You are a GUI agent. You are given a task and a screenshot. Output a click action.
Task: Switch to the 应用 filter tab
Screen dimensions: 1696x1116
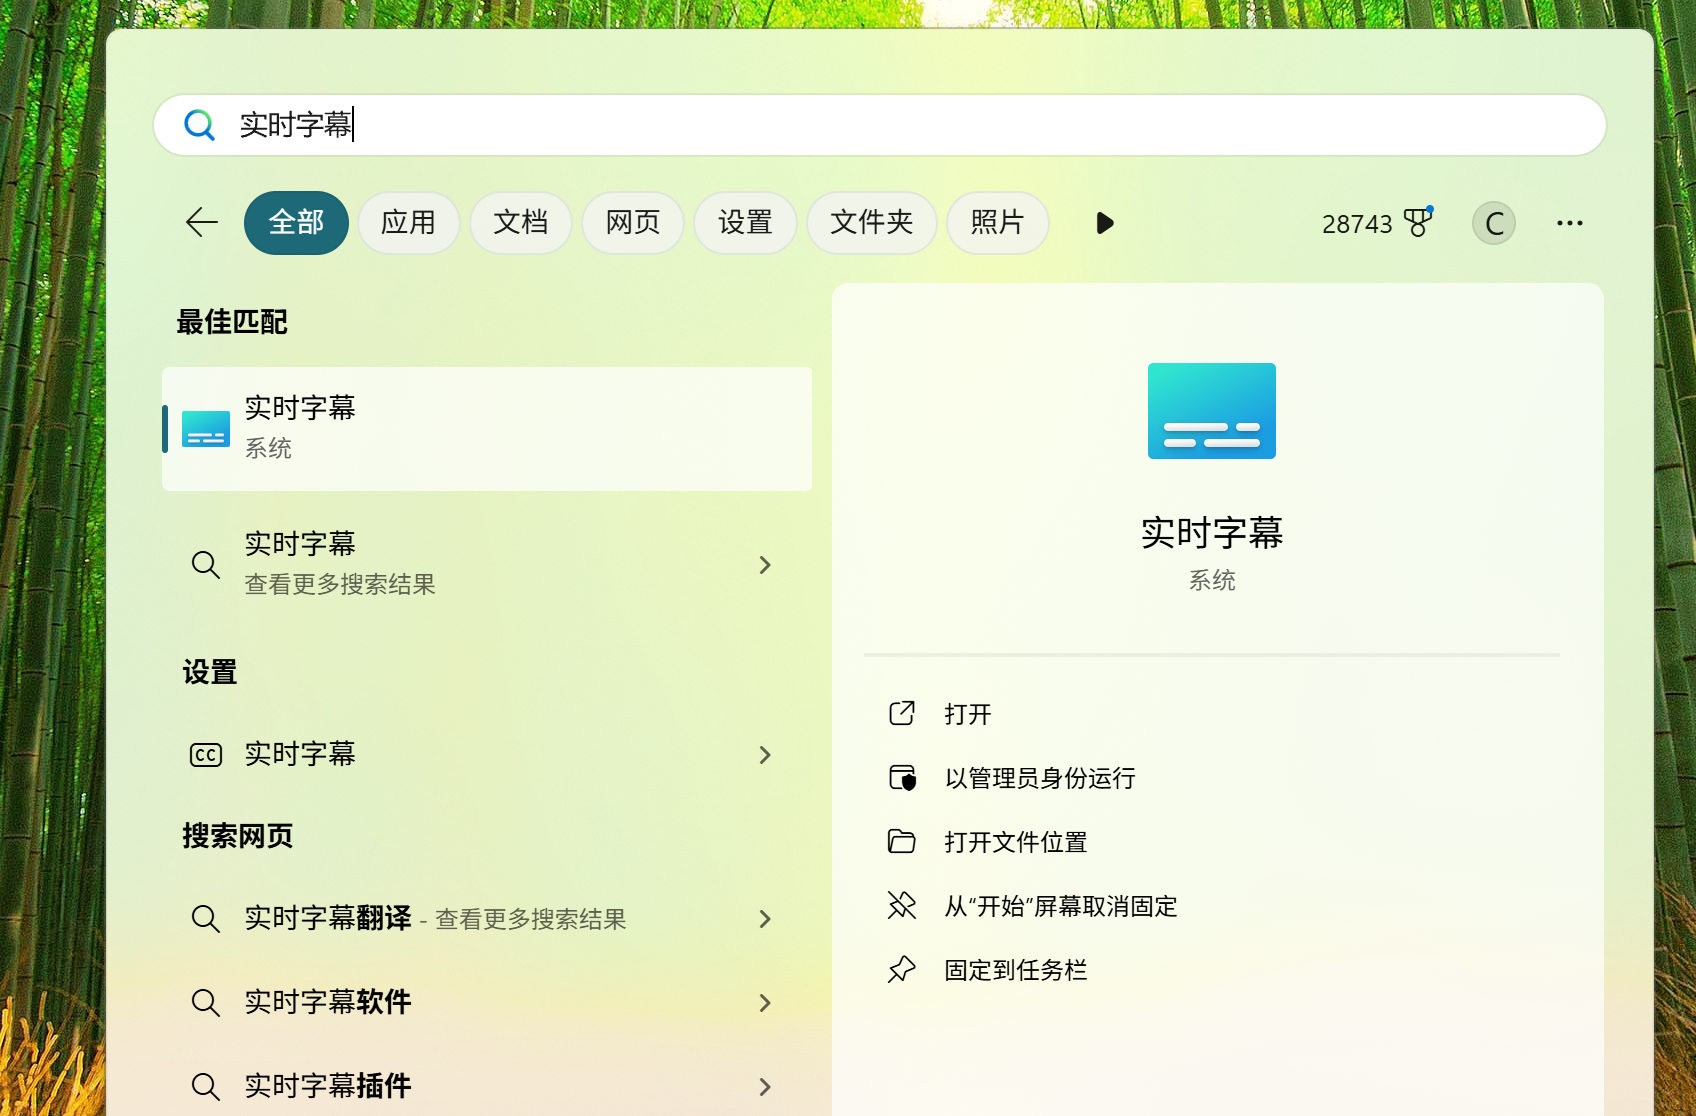point(408,222)
